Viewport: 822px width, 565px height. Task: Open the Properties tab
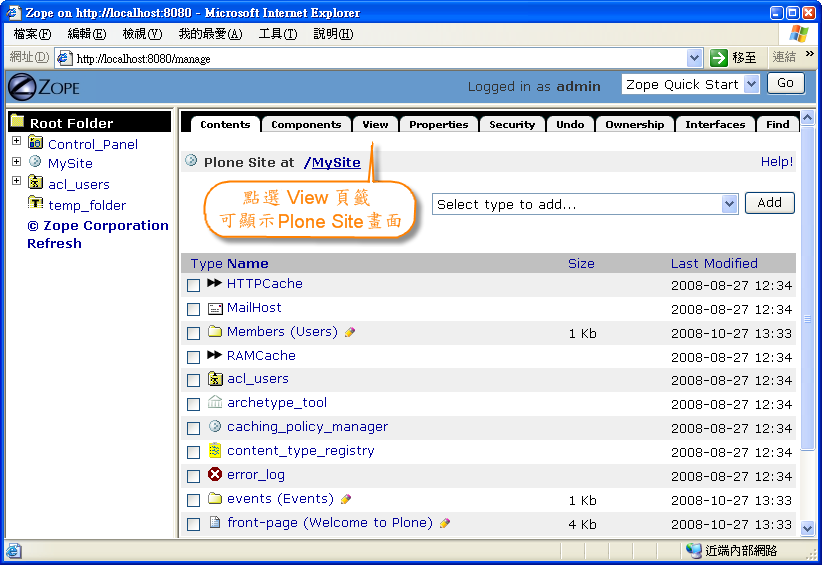(439, 124)
